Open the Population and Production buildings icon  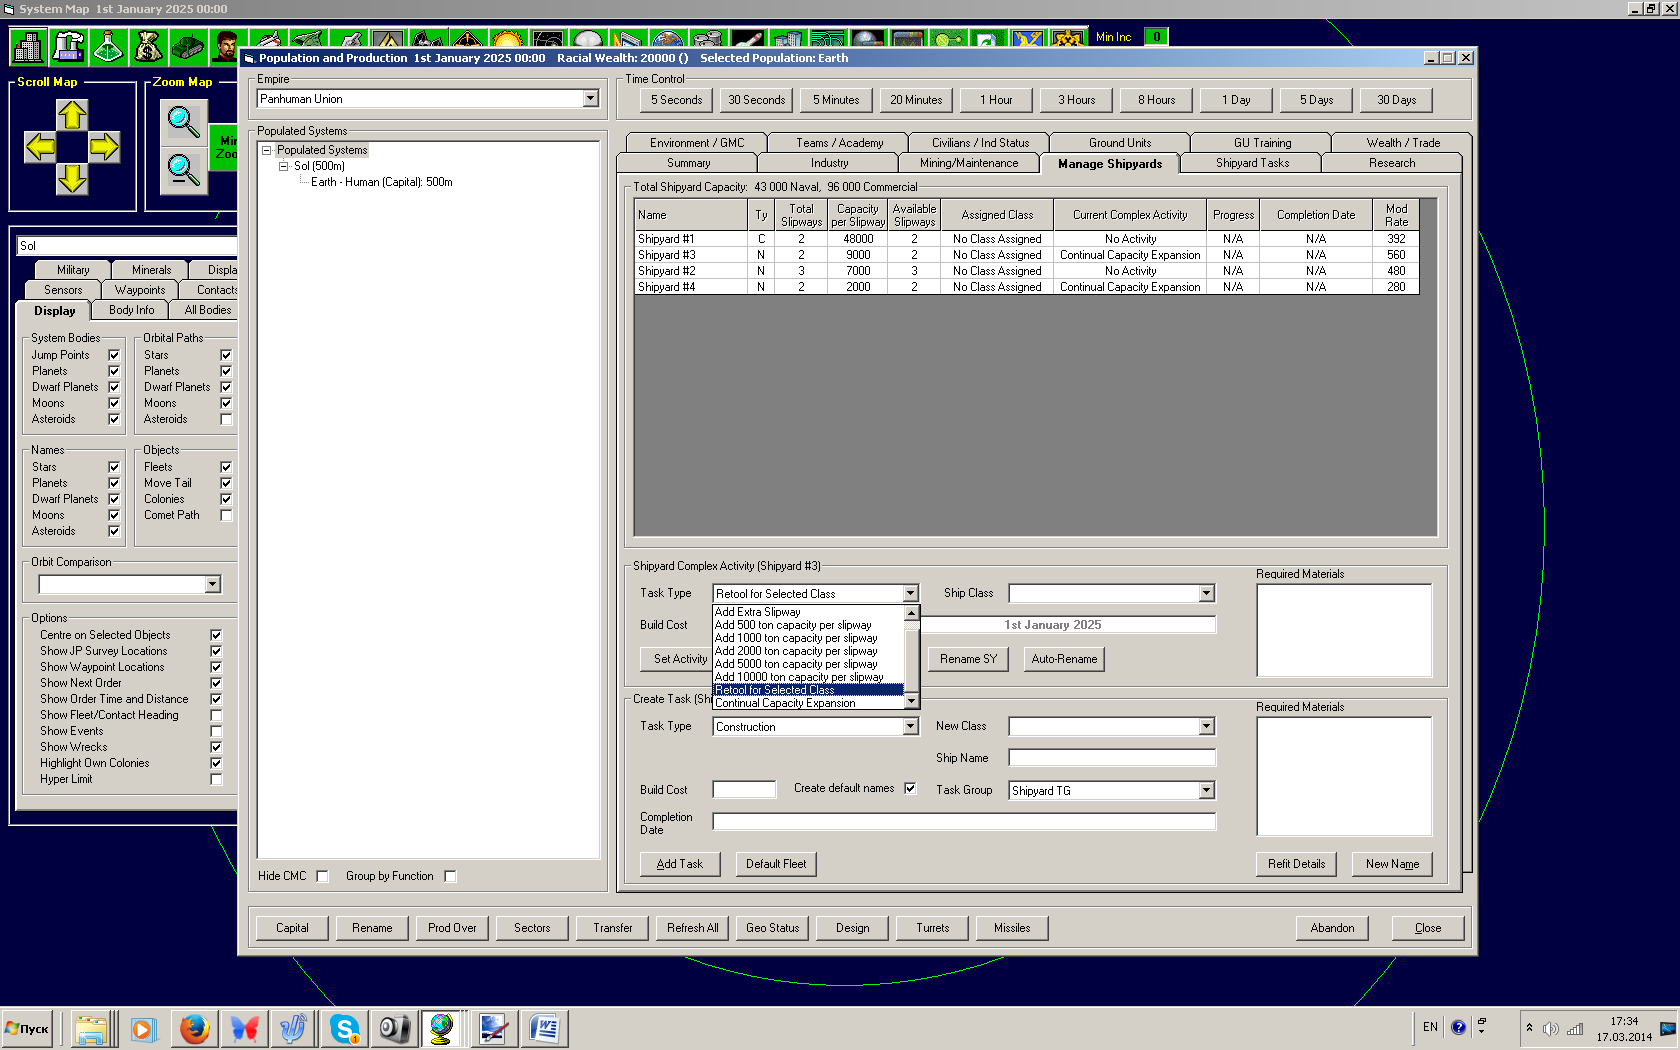click(x=28, y=46)
